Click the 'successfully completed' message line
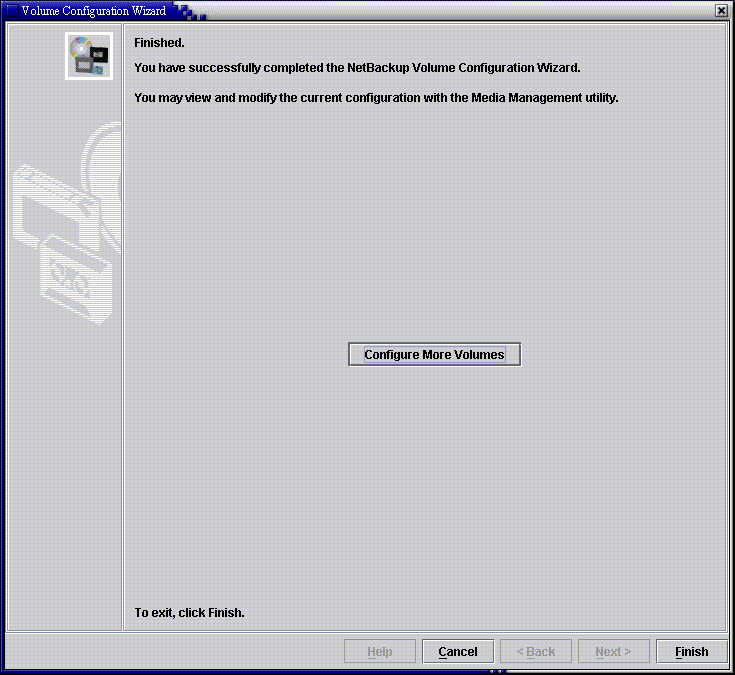The image size is (735, 675). click(357, 68)
